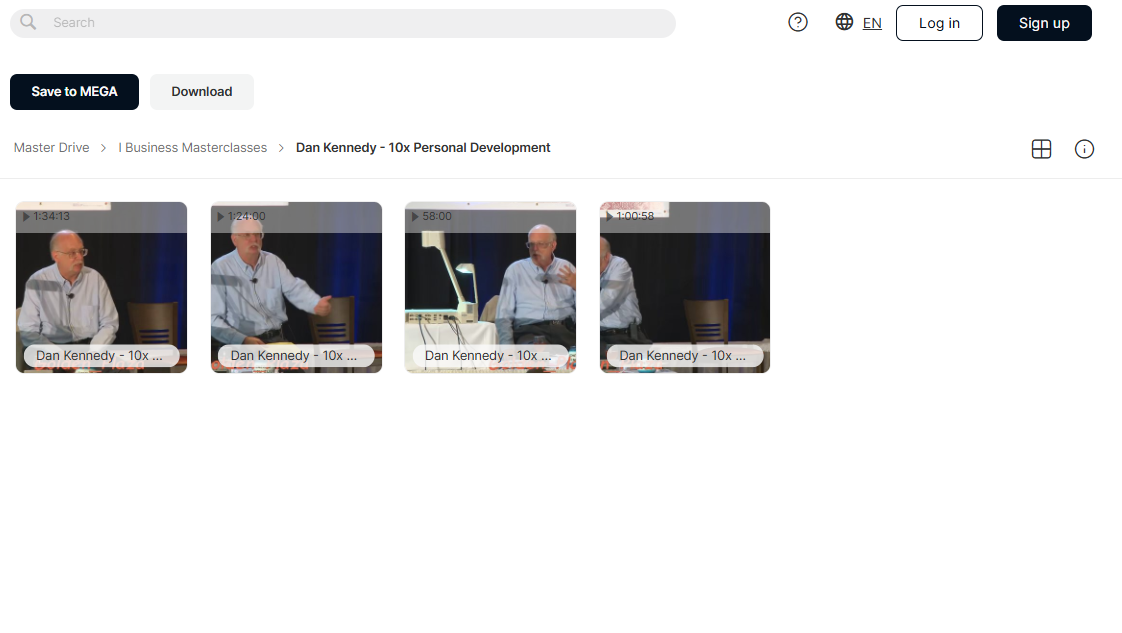1122x633 pixels.
Task: Click the Log in button
Action: tap(940, 23)
